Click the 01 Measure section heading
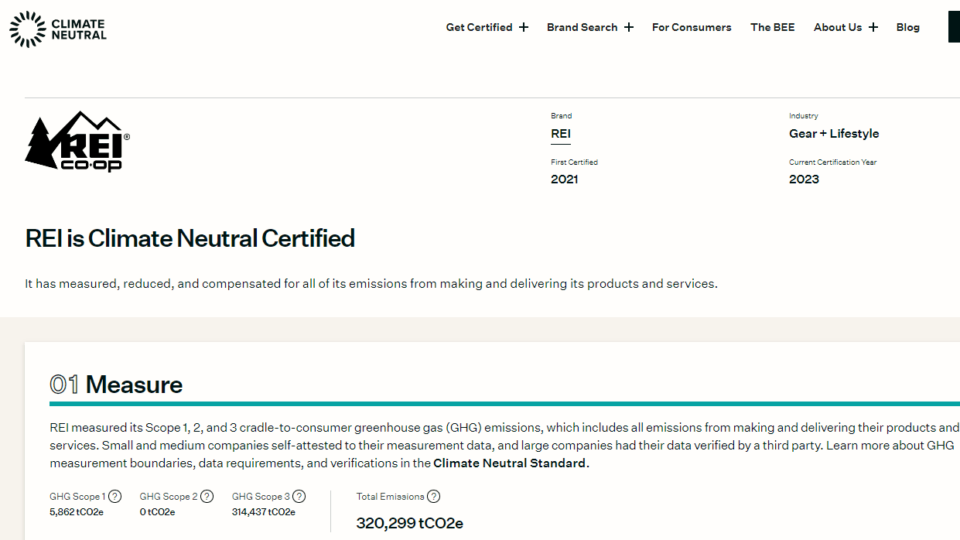Image resolution: width=960 pixels, height=540 pixels. click(x=116, y=384)
